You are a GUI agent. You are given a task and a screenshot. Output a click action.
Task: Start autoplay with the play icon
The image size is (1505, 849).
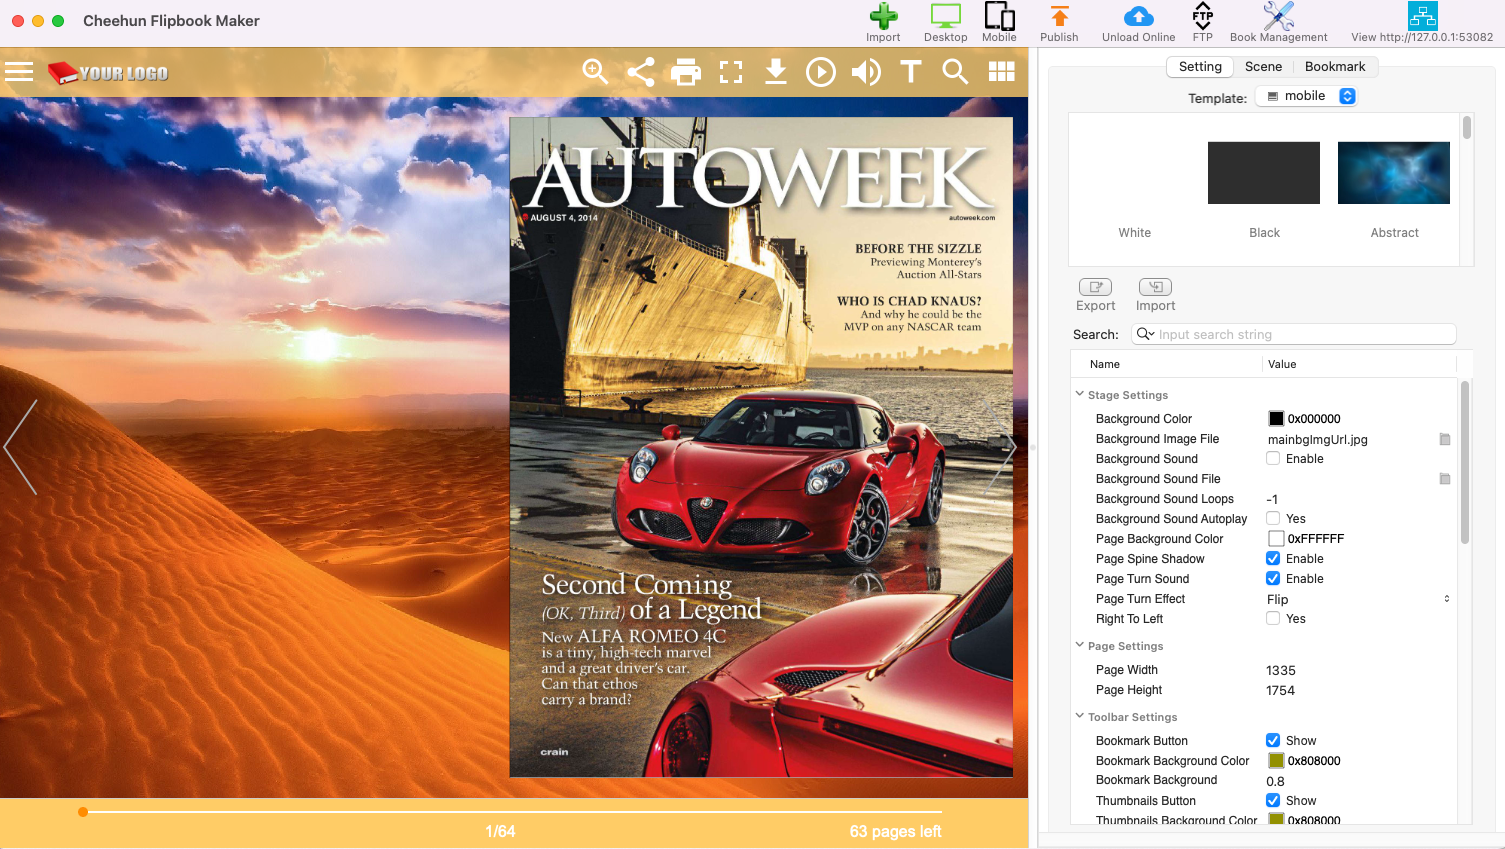(x=821, y=72)
